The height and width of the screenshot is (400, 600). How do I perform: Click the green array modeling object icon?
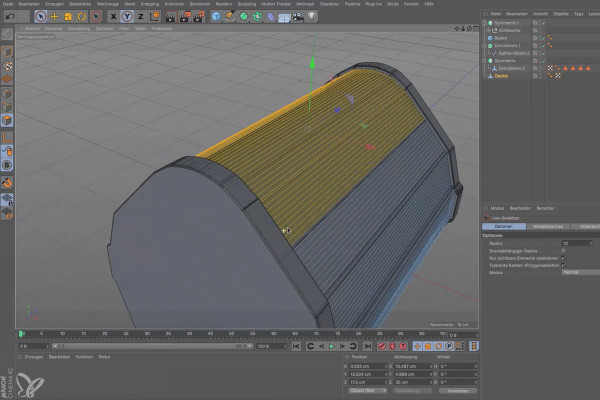click(258, 17)
